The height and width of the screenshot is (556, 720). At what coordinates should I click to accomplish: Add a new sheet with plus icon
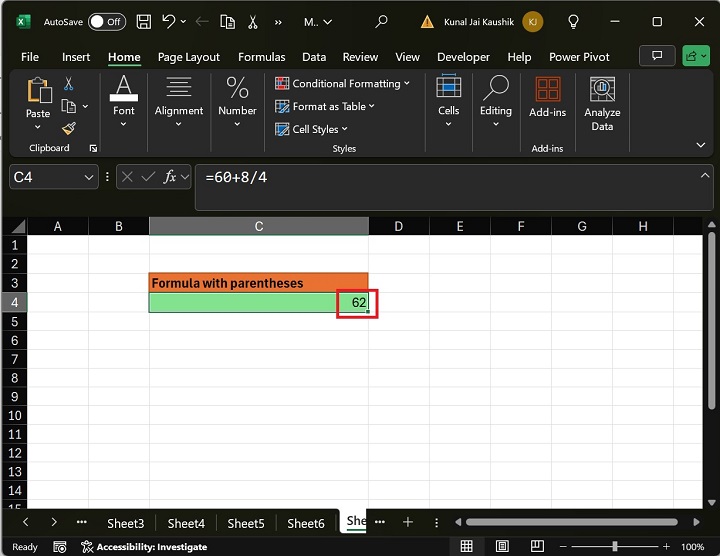tap(408, 522)
